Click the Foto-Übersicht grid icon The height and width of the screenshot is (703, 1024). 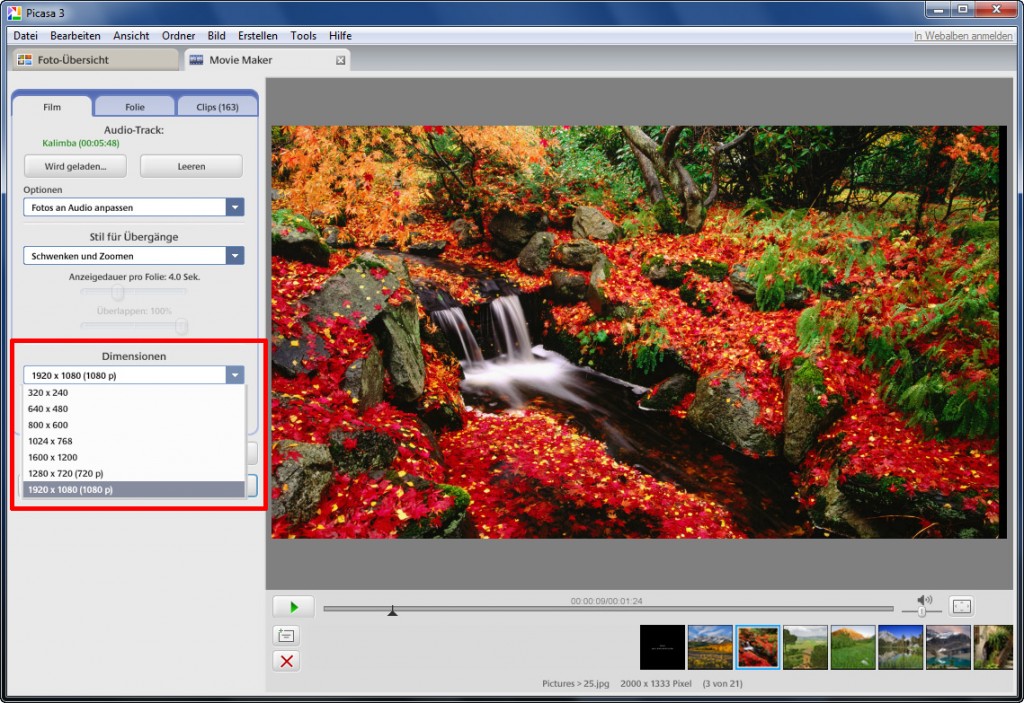(25, 60)
